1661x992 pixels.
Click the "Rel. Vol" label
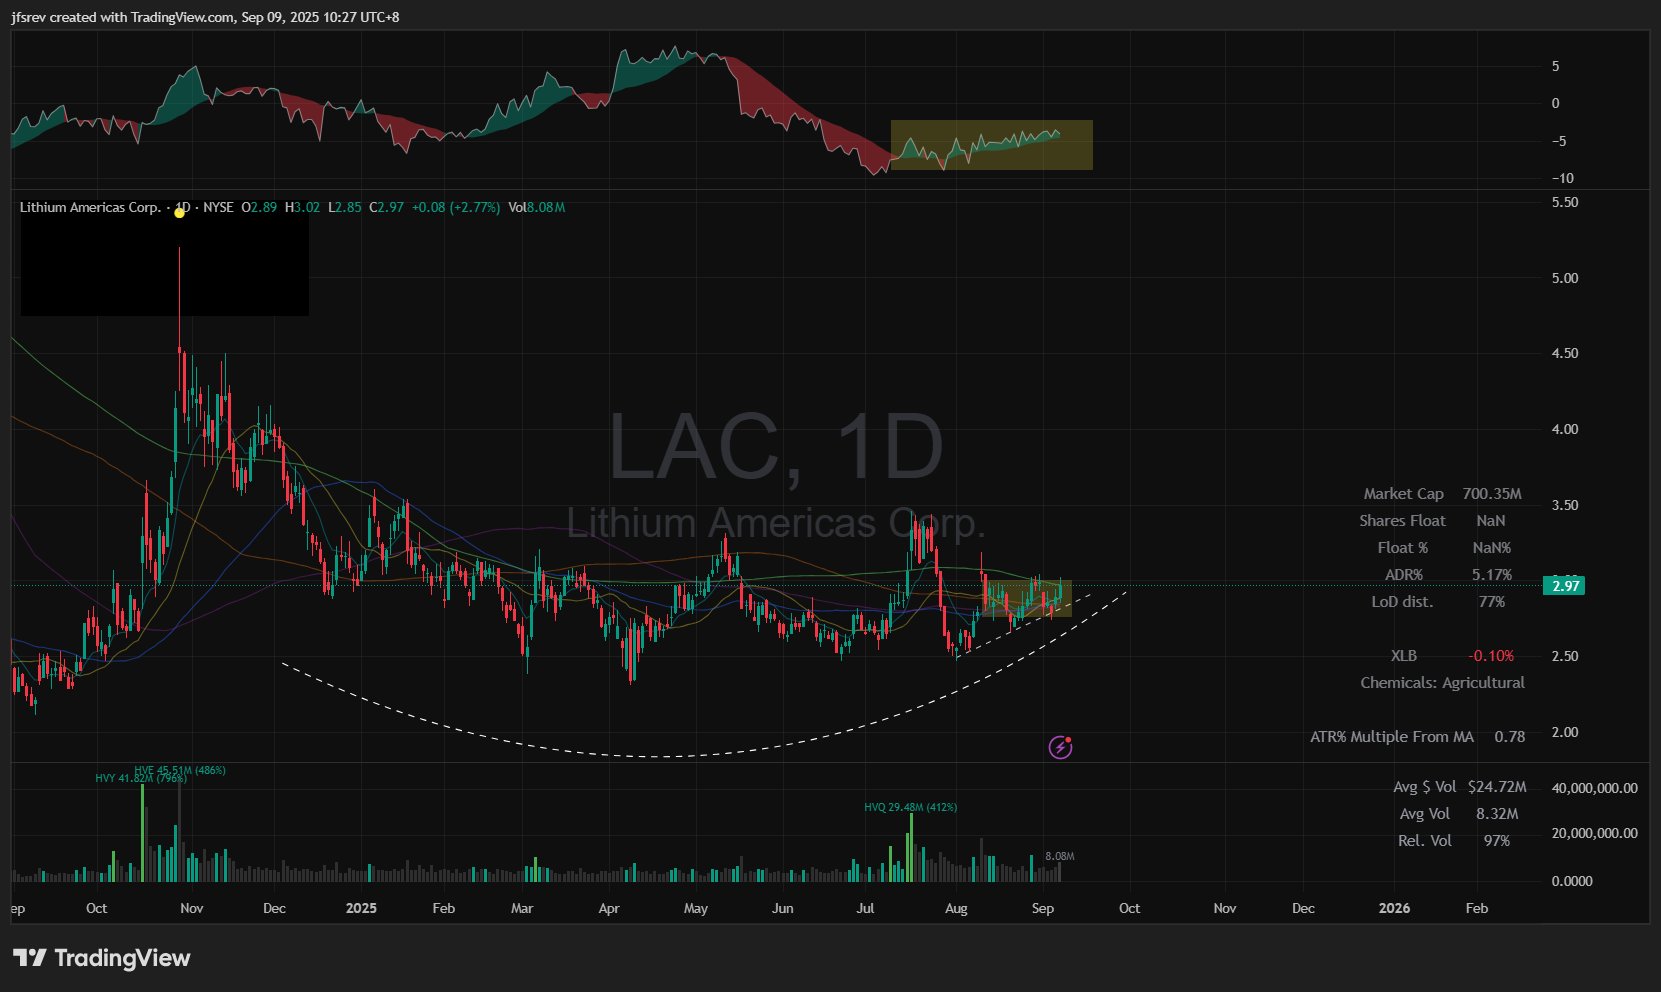pos(1424,841)
